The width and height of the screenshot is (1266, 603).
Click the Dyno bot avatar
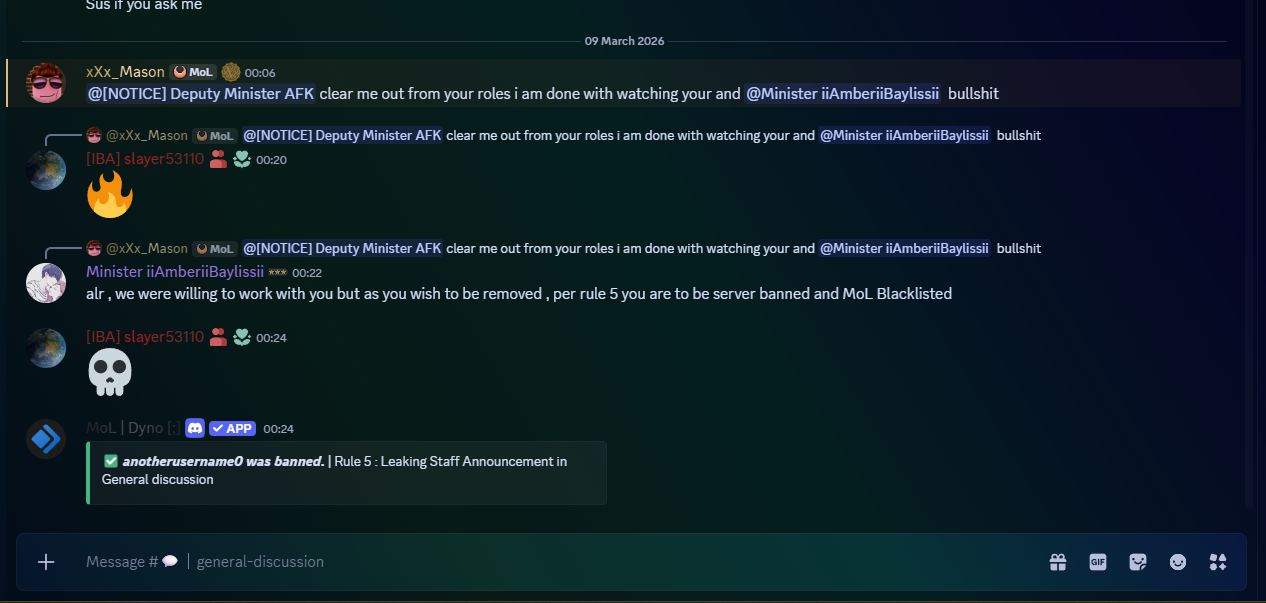pyautogui.click(x=46, y=439)
